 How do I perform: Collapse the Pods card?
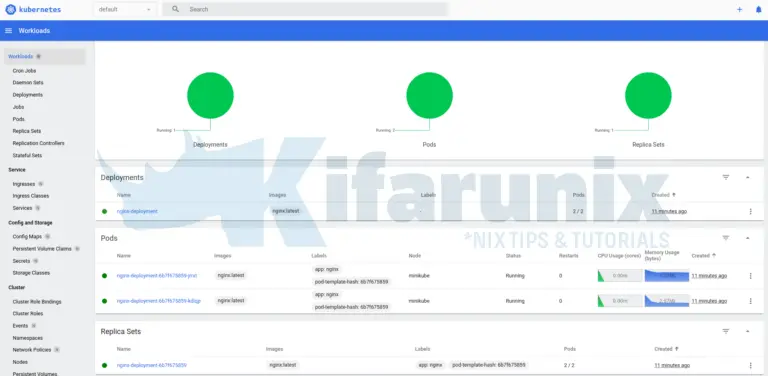747,238
